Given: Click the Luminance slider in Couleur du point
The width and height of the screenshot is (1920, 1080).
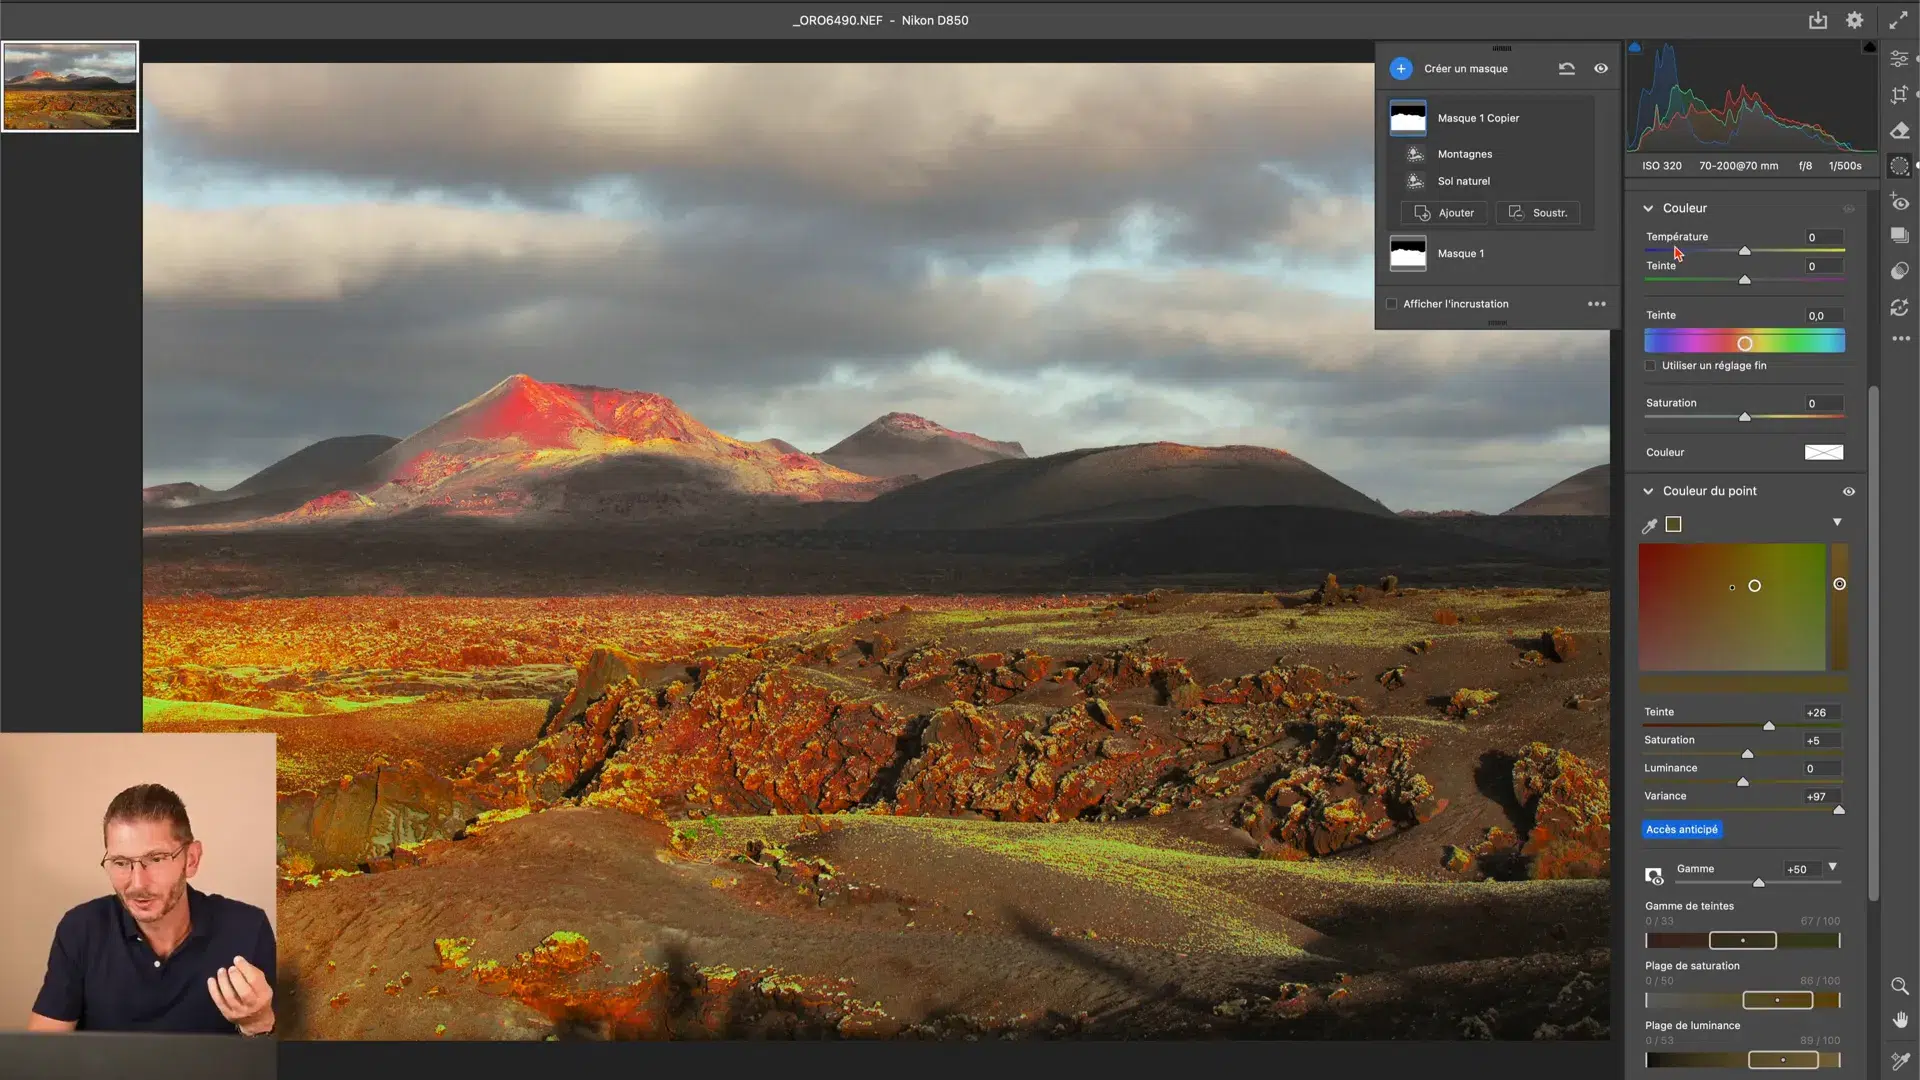Looking at the screenshot, I should pos(1743,782).
